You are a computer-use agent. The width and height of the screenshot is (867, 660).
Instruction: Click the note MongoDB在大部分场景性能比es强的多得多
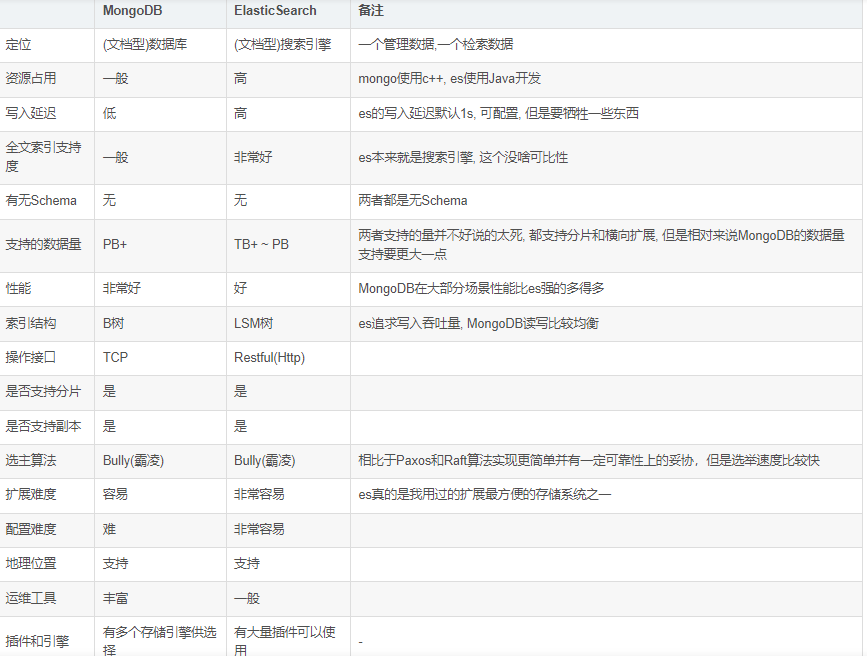tap(481, 288)
